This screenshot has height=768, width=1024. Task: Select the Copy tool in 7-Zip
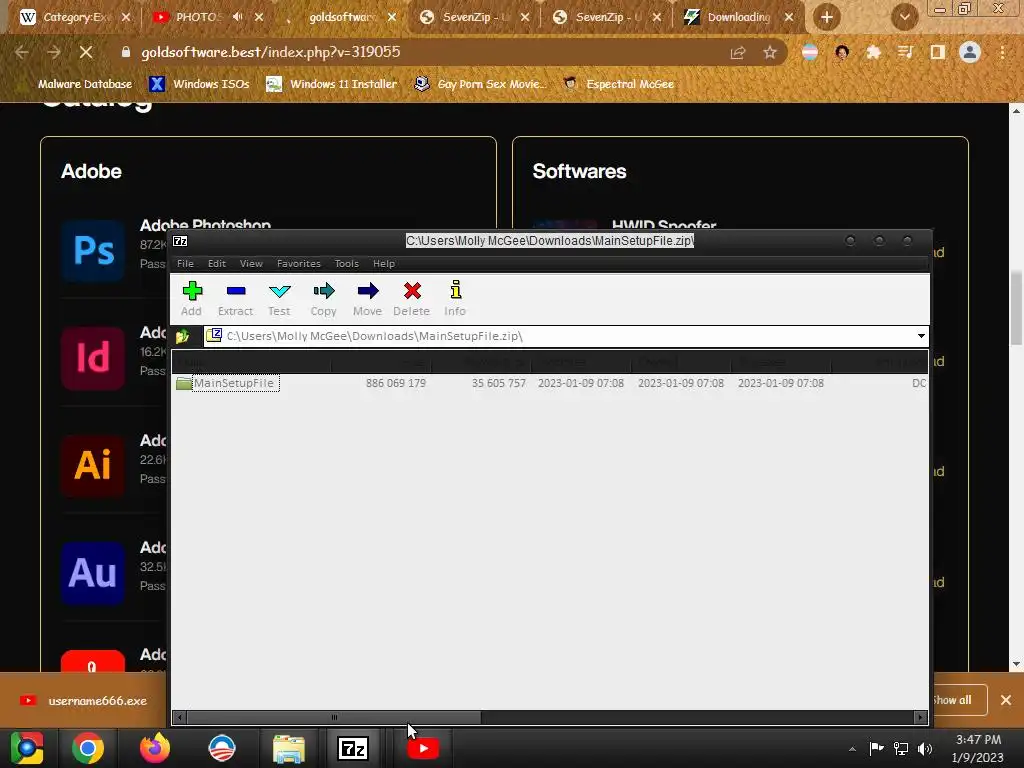pyautogui.click(x=323, y=298)
